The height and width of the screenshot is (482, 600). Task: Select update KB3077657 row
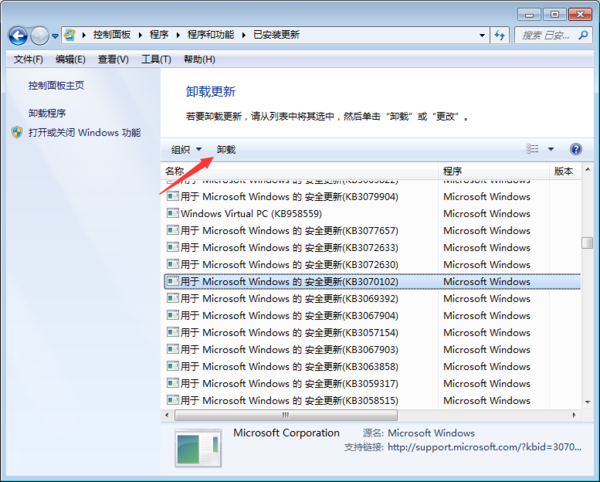point(372,231)
